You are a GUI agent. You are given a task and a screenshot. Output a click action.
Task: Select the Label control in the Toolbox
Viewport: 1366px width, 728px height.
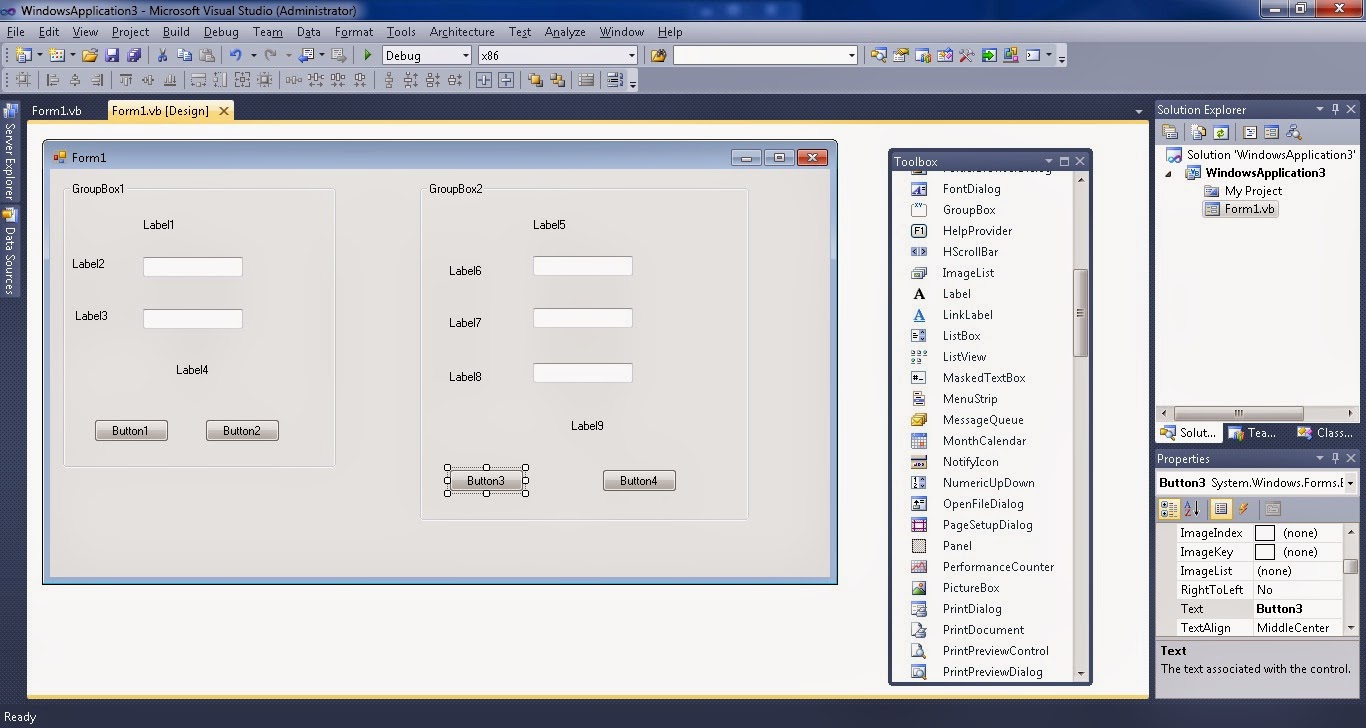pos(956,294)
